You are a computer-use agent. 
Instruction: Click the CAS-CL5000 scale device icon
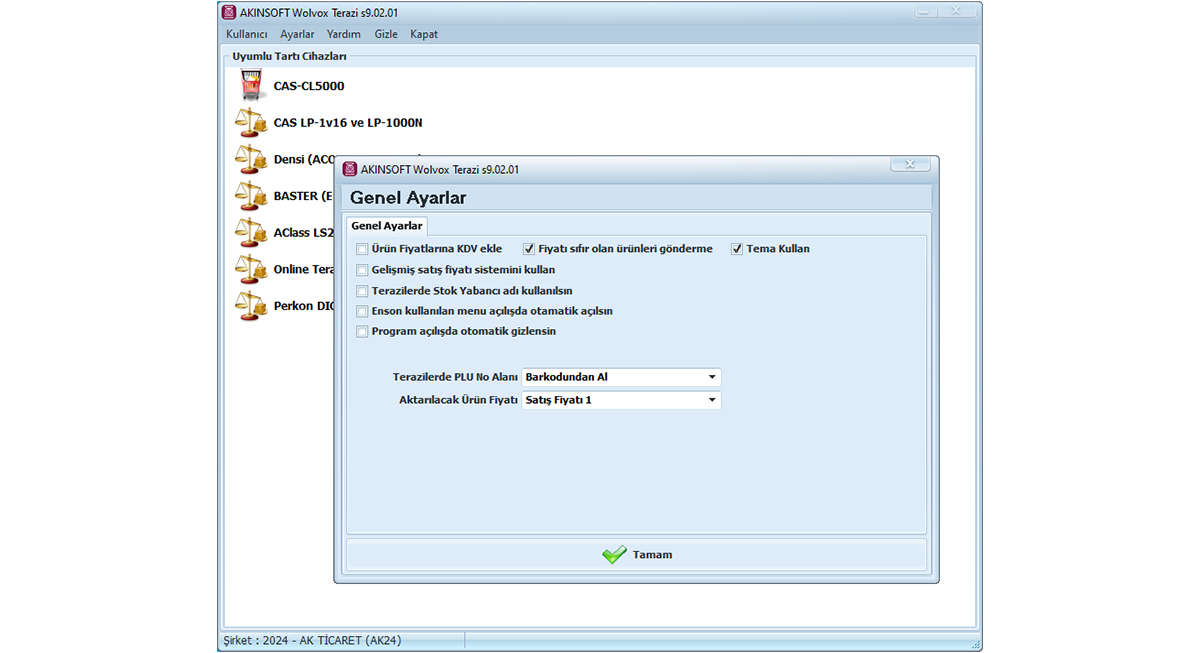(250, 86)
